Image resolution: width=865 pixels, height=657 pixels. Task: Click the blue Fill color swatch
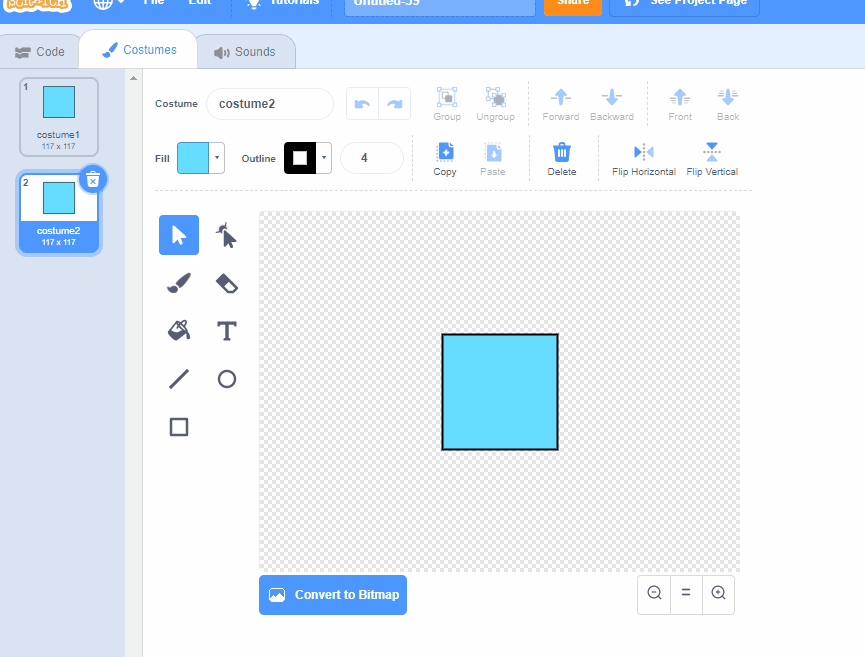pos(193,158)
